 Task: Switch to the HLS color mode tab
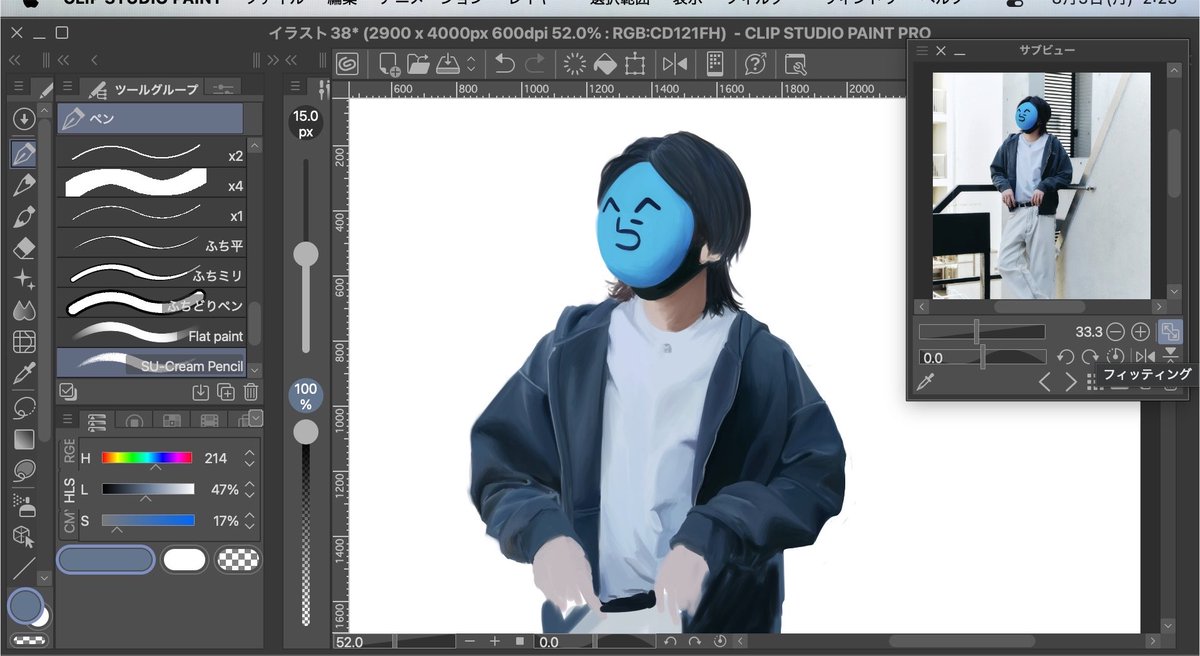(69, 490)
